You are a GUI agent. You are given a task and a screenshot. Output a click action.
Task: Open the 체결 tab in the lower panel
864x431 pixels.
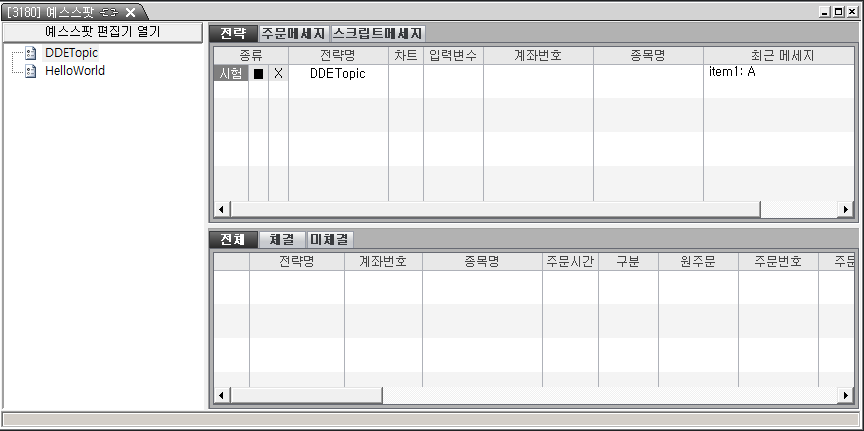tap(282, 240)
